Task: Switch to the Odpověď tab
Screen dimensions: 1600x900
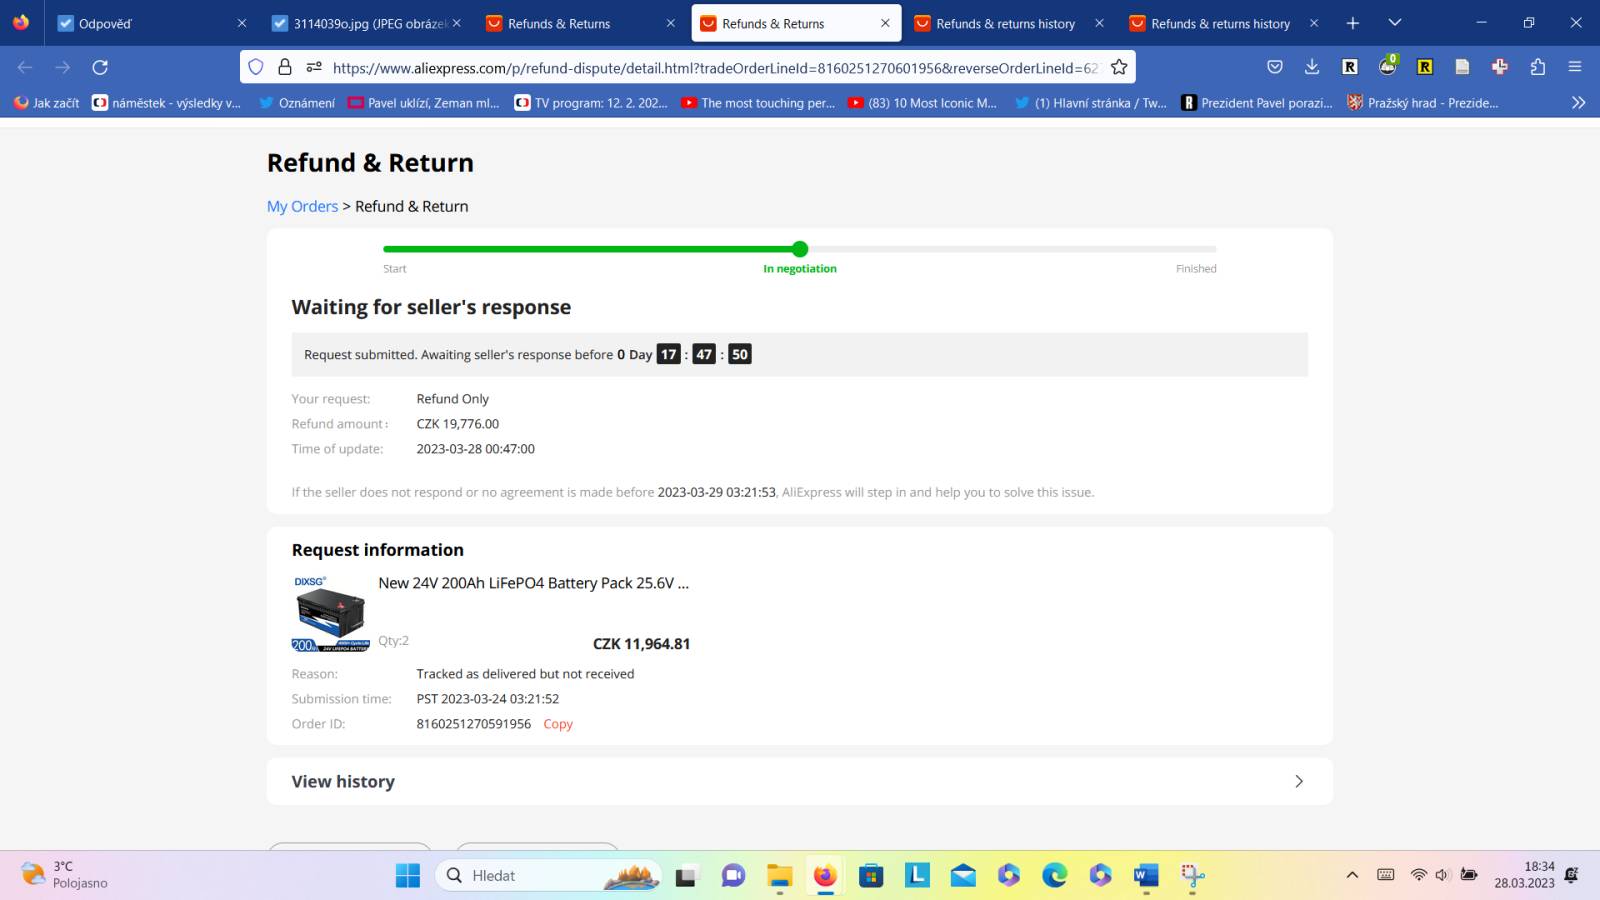Action: tap(152, 23)
